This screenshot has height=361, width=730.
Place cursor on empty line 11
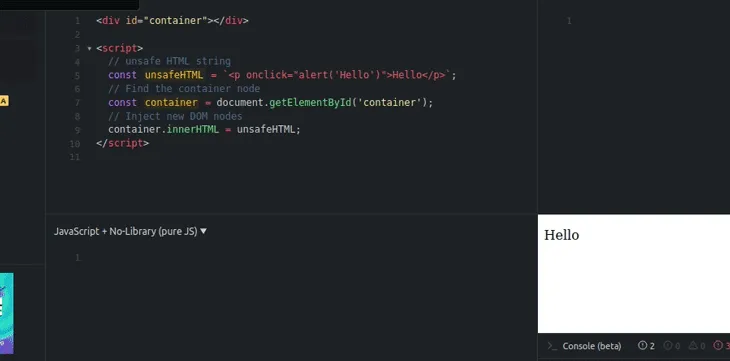307,157
